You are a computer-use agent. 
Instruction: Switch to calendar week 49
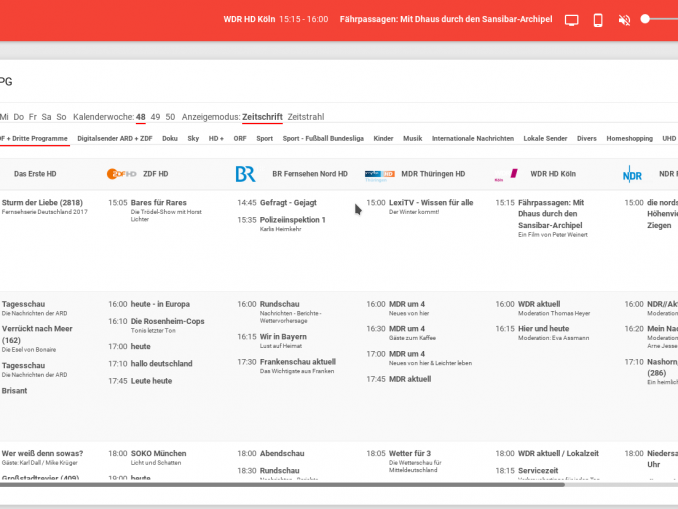(x=155, y=117)
